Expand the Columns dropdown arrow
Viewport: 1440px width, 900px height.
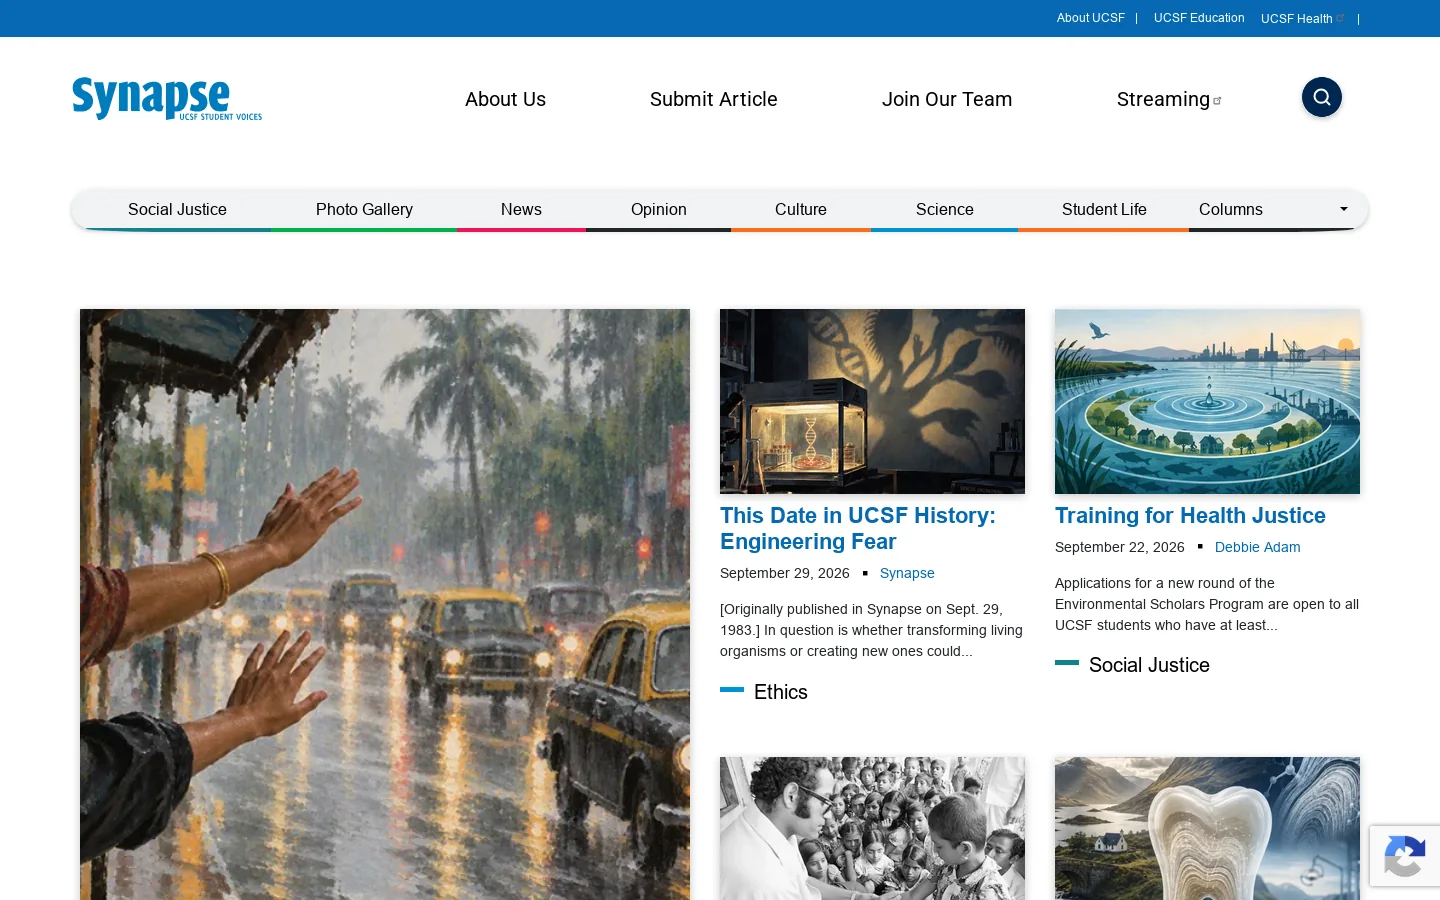pyautogui.click(x=1344, y=209)
